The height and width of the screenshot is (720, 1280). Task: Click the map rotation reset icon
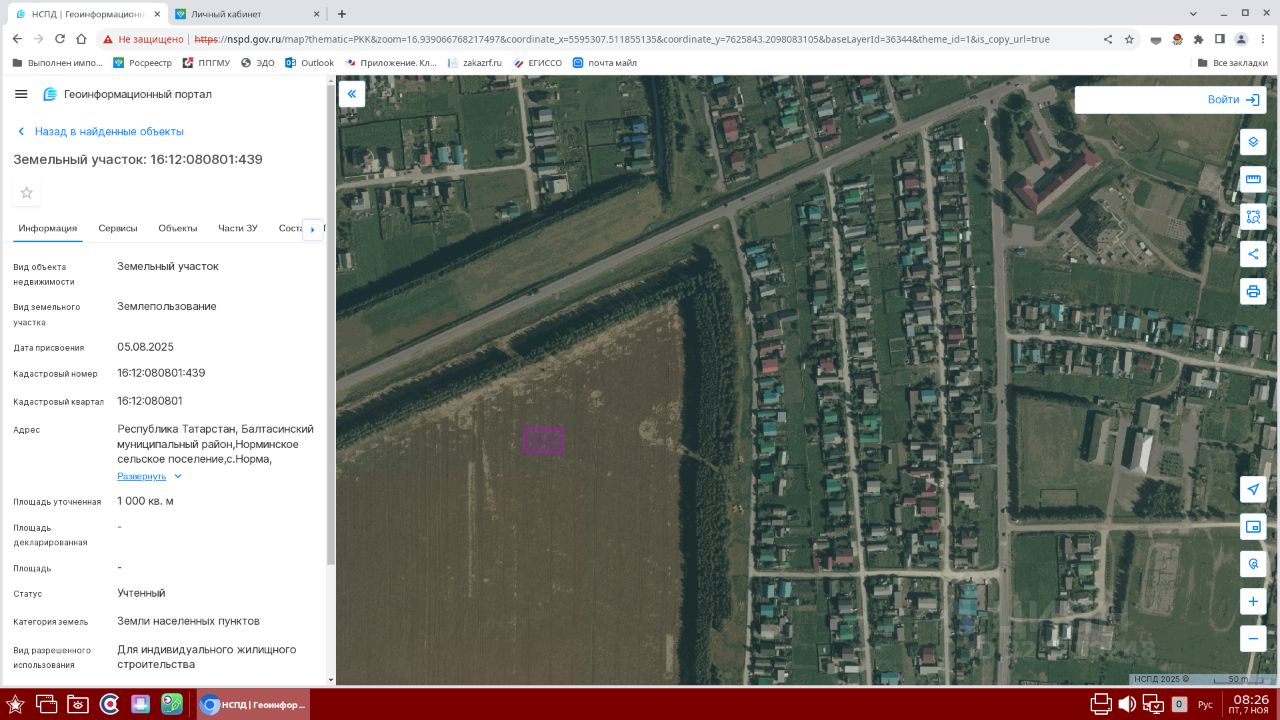(1253, 564)
